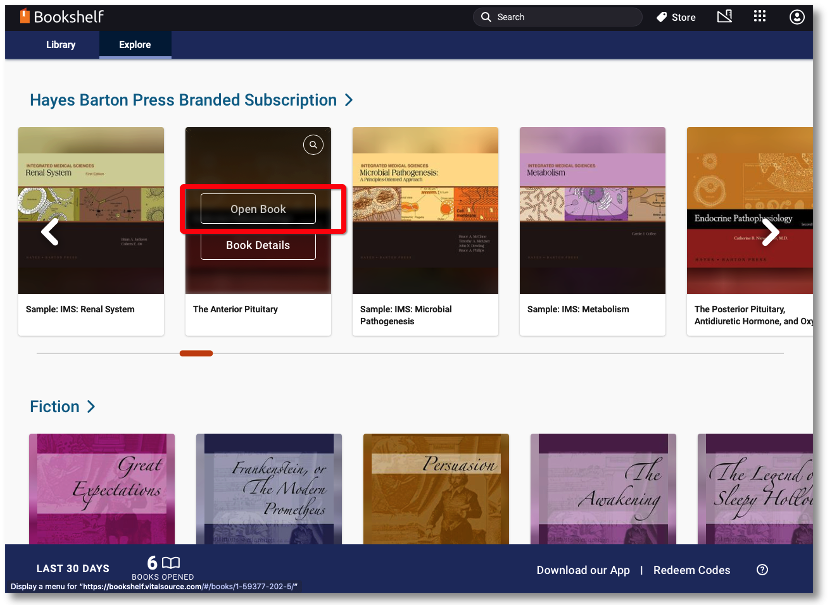Expand Hayes Barton Press Branded Subscription
The image size is (828, 605).
348,100
